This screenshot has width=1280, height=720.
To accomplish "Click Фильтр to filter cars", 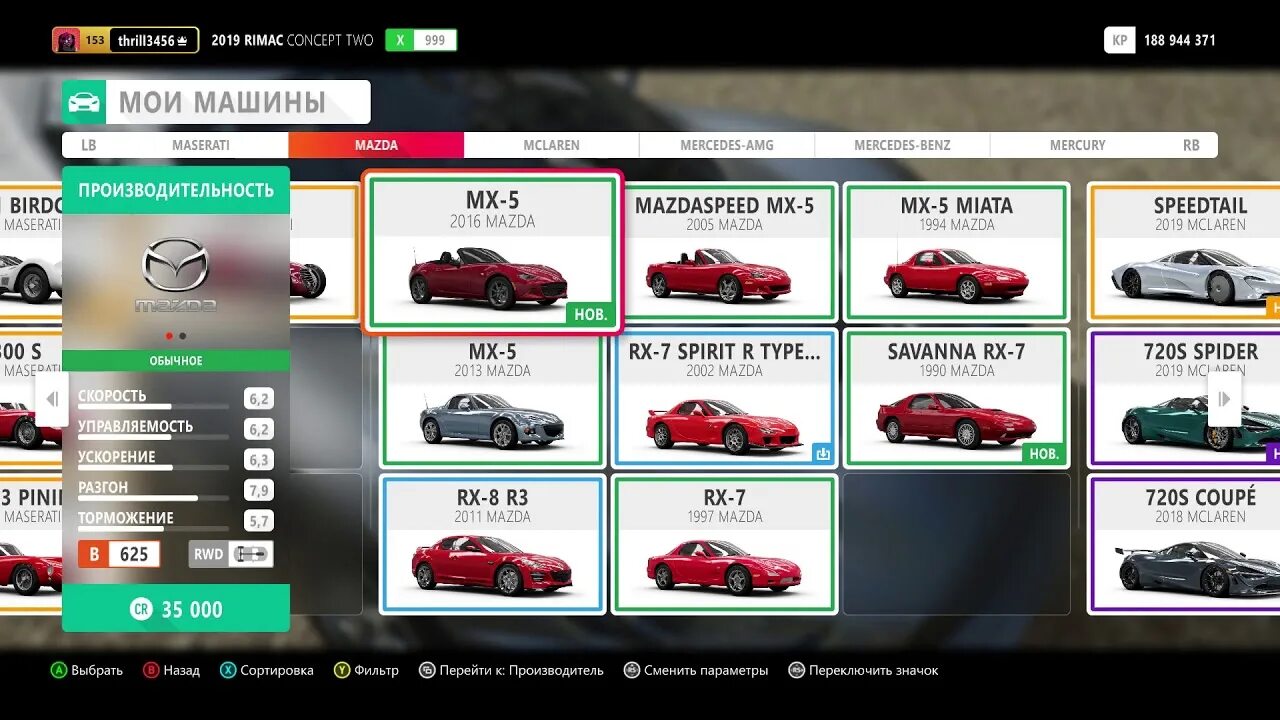I will coord(377,670).
